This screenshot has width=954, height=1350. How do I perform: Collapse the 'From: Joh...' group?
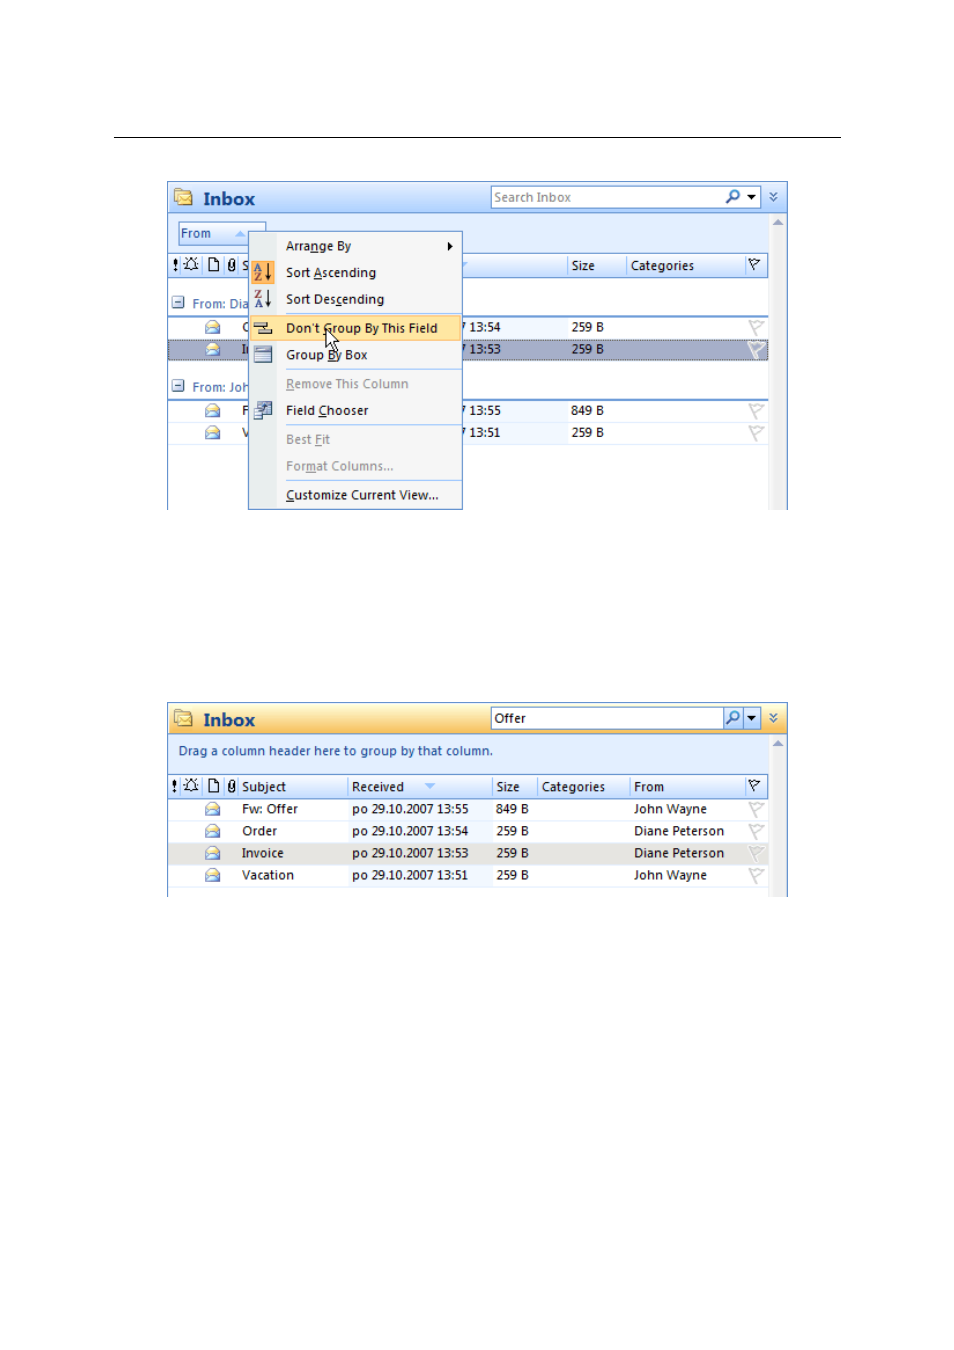(x=178, y=385)
